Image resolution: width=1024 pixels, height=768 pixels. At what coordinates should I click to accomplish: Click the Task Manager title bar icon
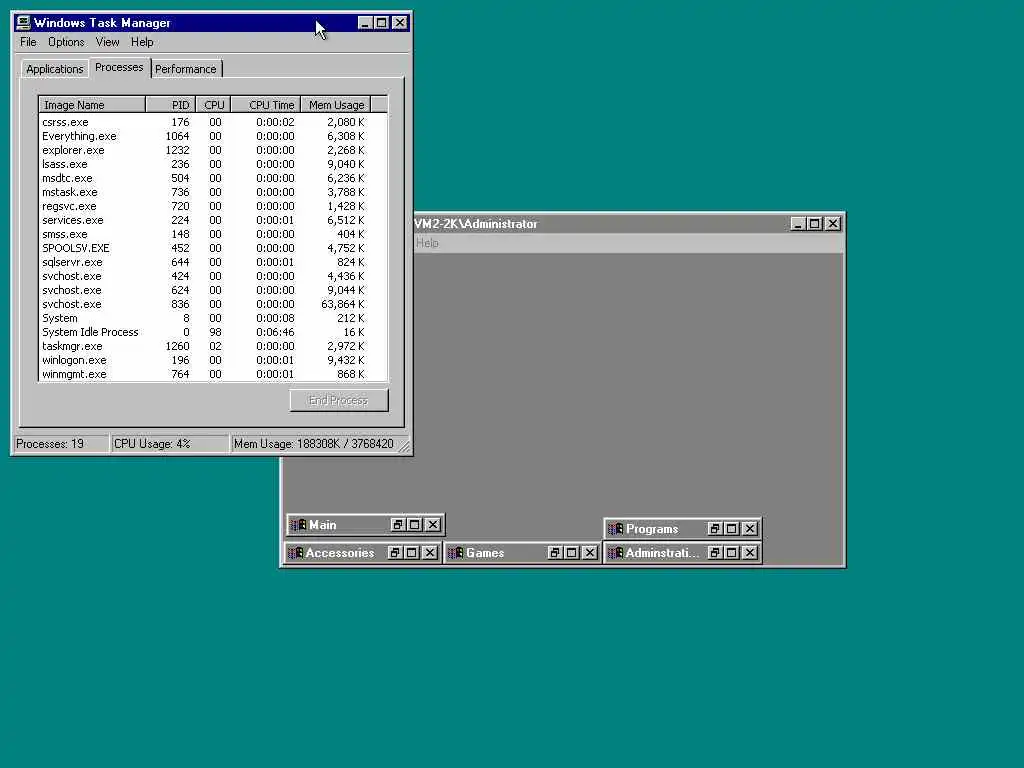click(x=23, y=23)
